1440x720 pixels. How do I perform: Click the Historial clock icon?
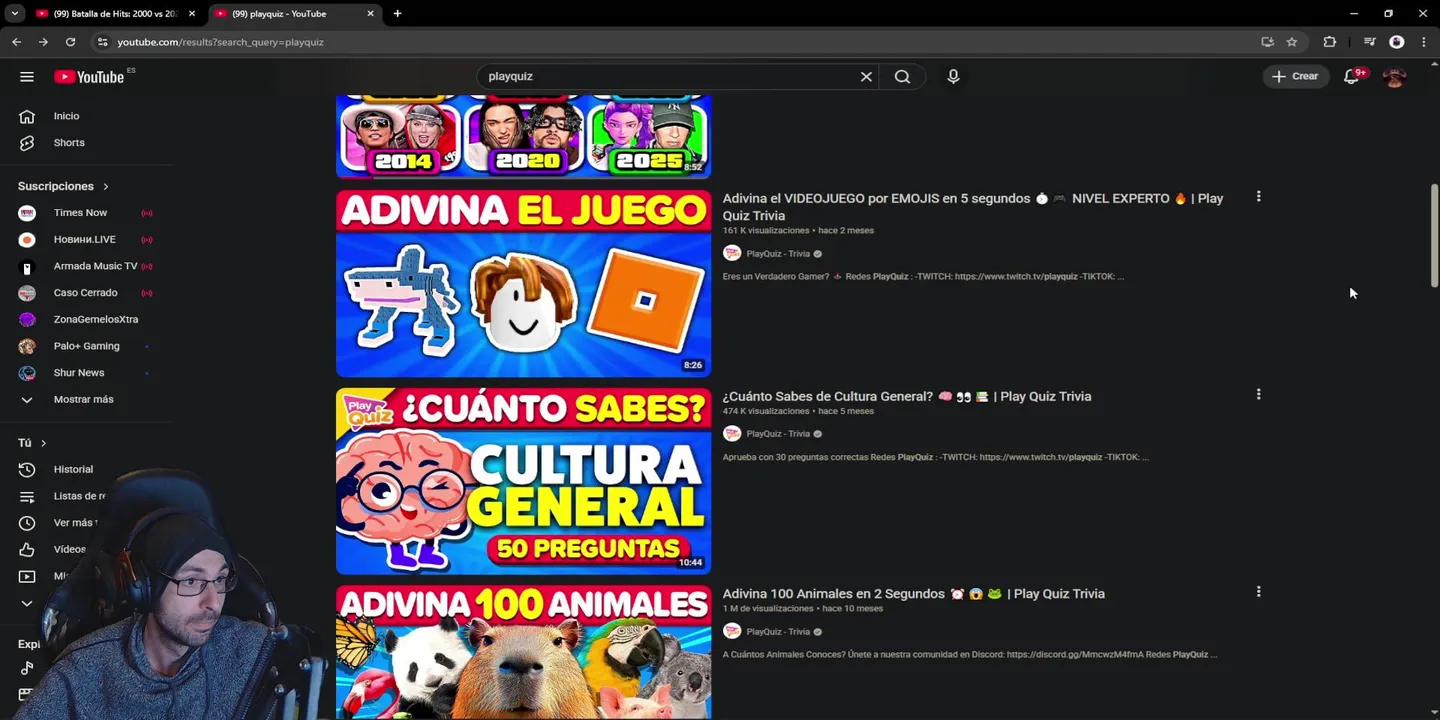27,470
